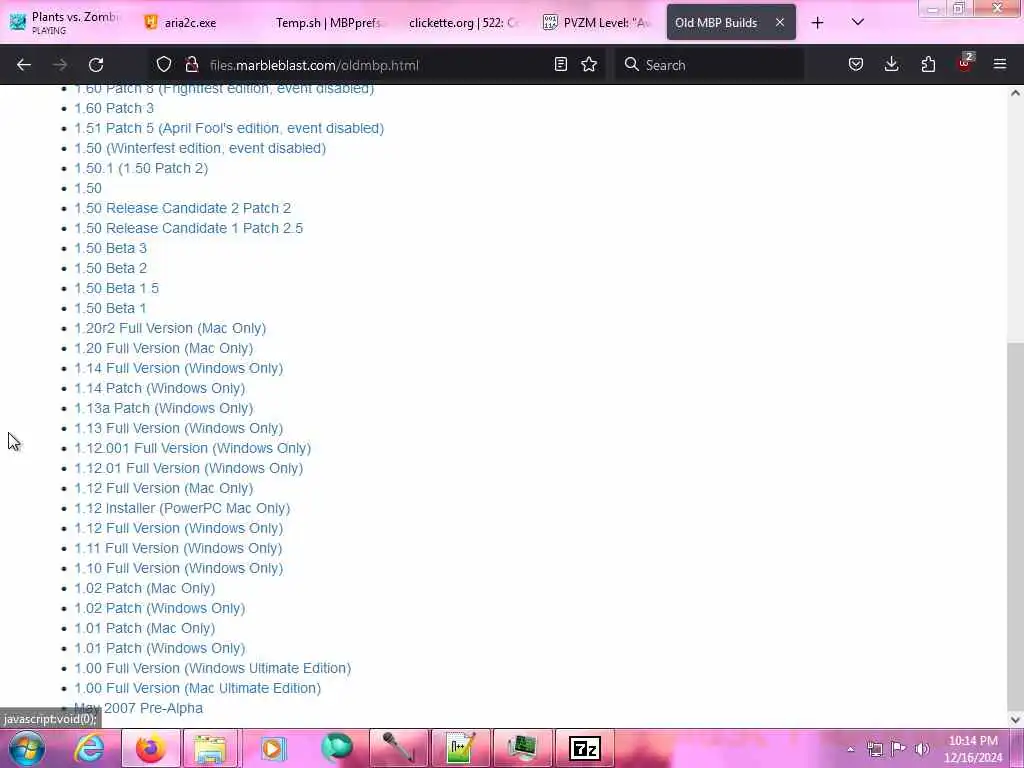Screen dimensions: 1024x768
Task: Reload the current page
Action: (96, 65)
